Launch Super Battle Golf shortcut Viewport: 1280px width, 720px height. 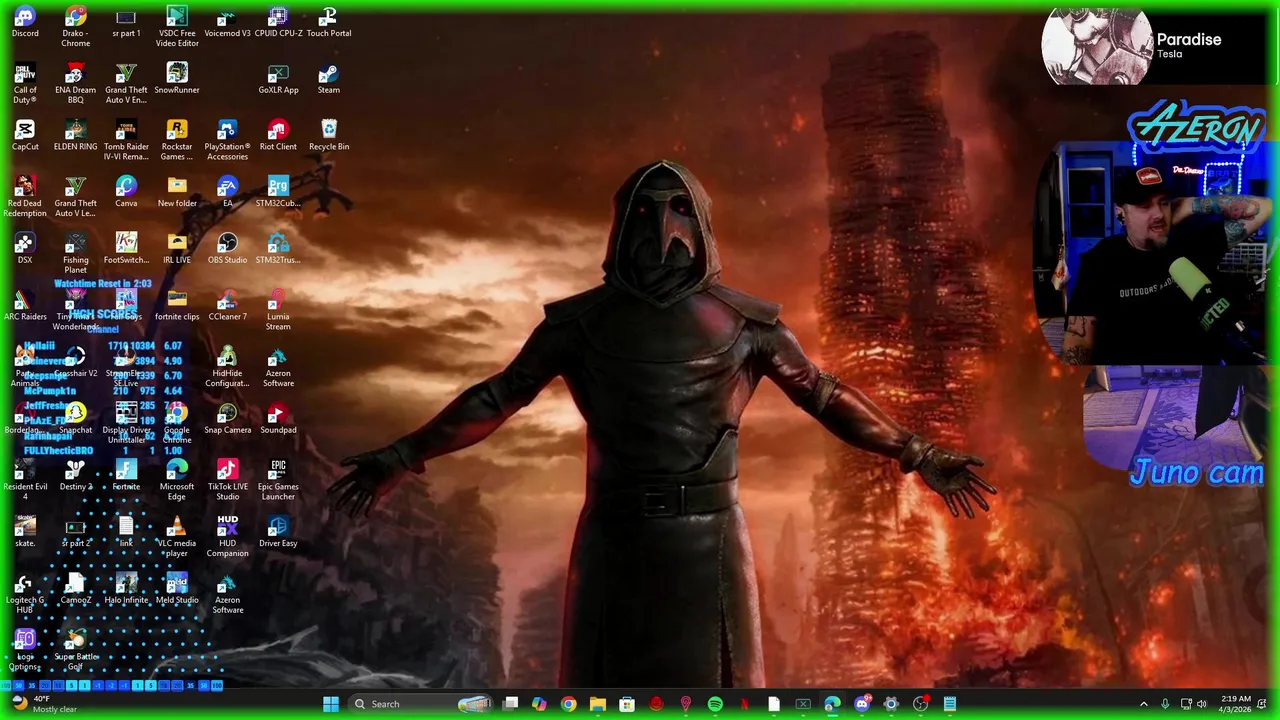[75, 651]
